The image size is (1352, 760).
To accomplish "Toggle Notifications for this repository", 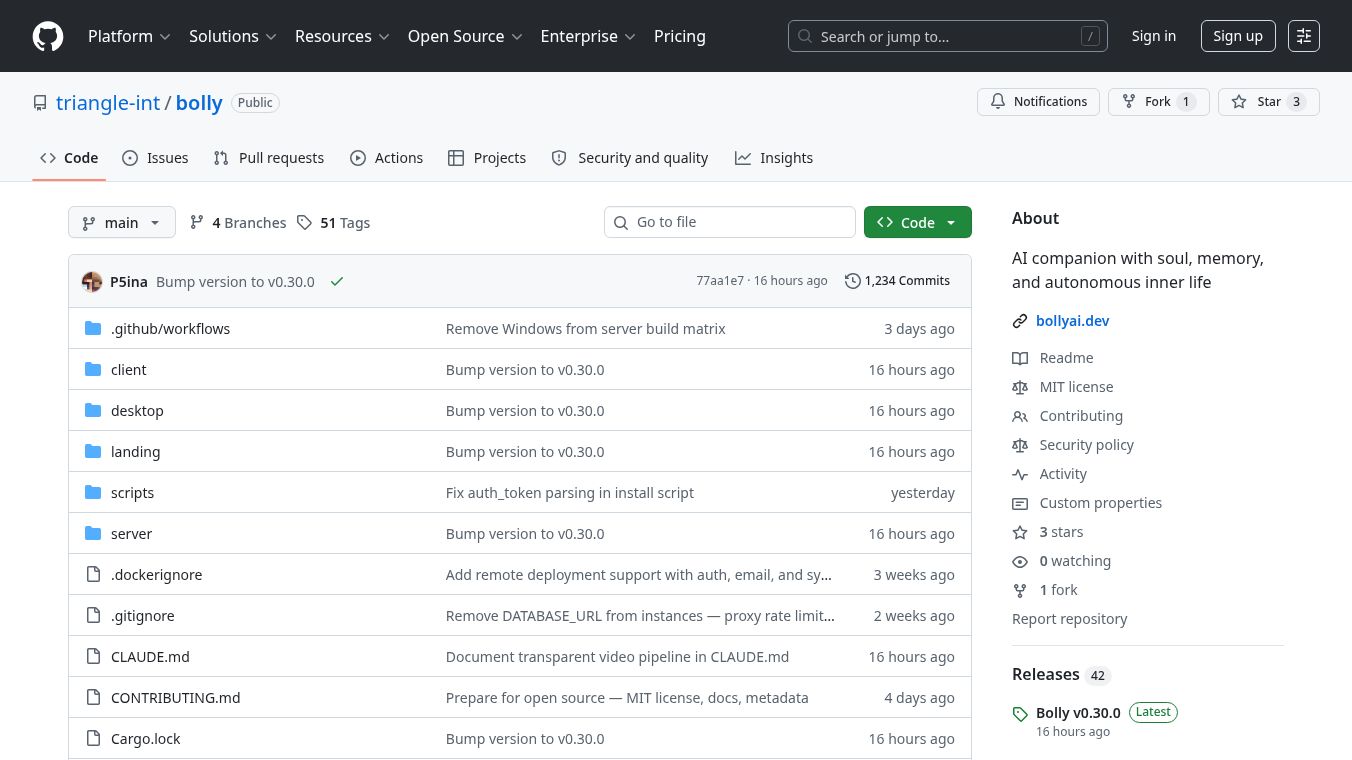I will [1038, 102].
